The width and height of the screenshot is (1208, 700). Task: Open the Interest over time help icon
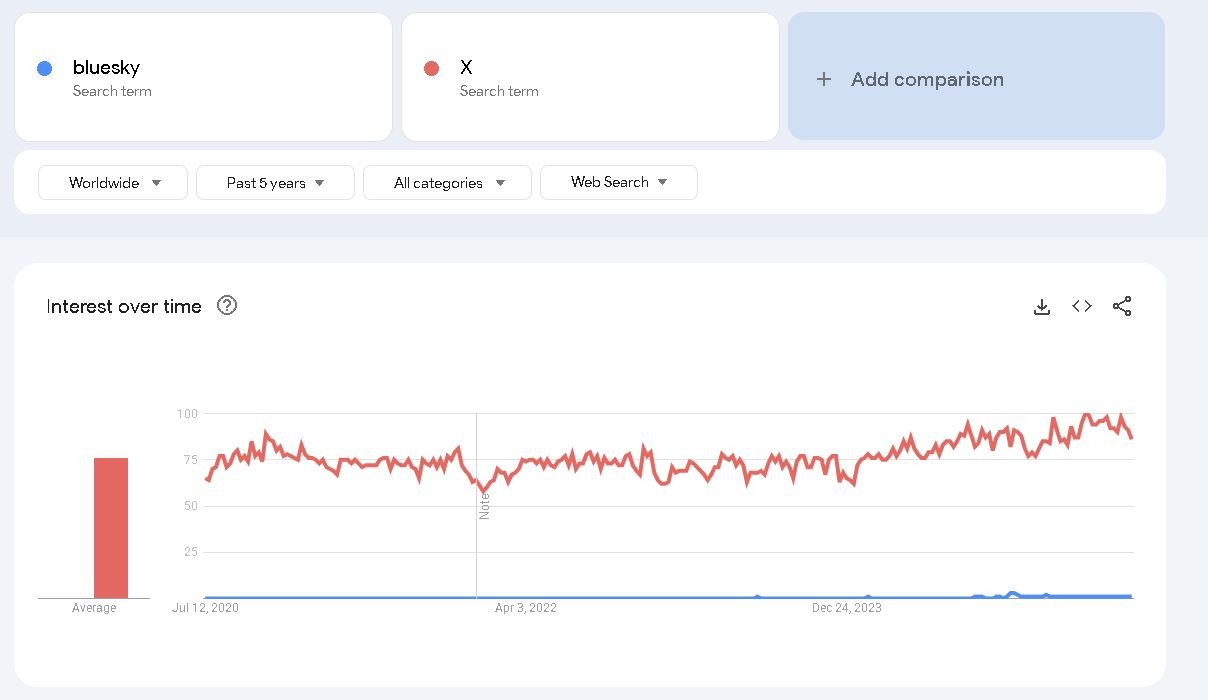tap(227, 306)
